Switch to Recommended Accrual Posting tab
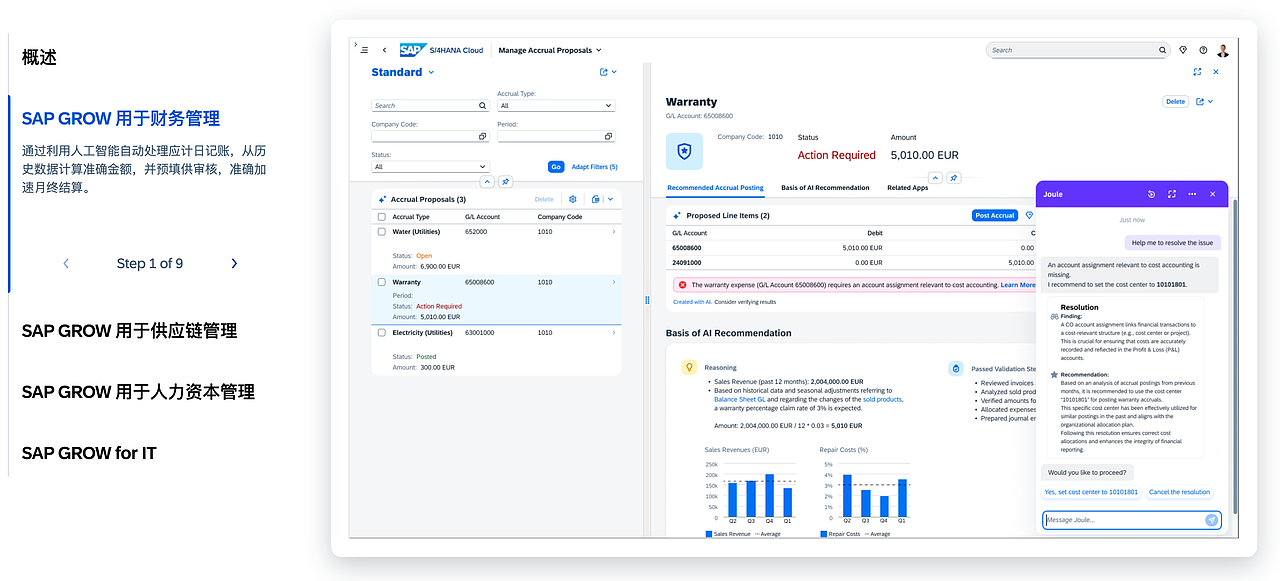Image resolution: width=1280 pixels, height=581 pixels. [x=715, y=188]
